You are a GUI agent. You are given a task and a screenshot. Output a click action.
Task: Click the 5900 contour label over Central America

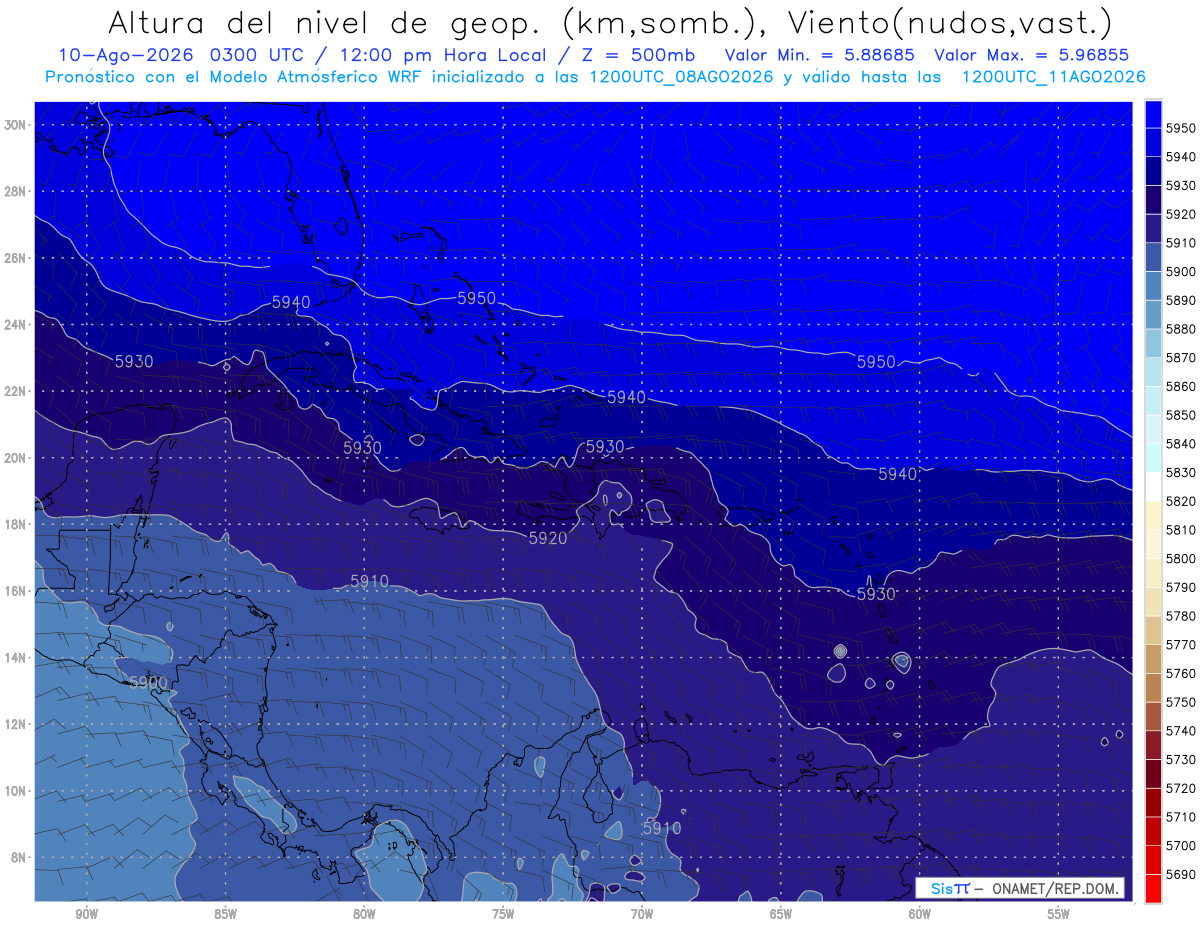tap(148, 682)
